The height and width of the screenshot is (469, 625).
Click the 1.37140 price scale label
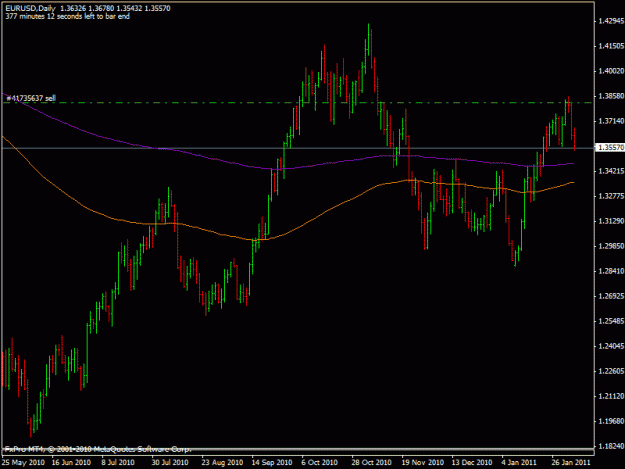coord(611,121)
